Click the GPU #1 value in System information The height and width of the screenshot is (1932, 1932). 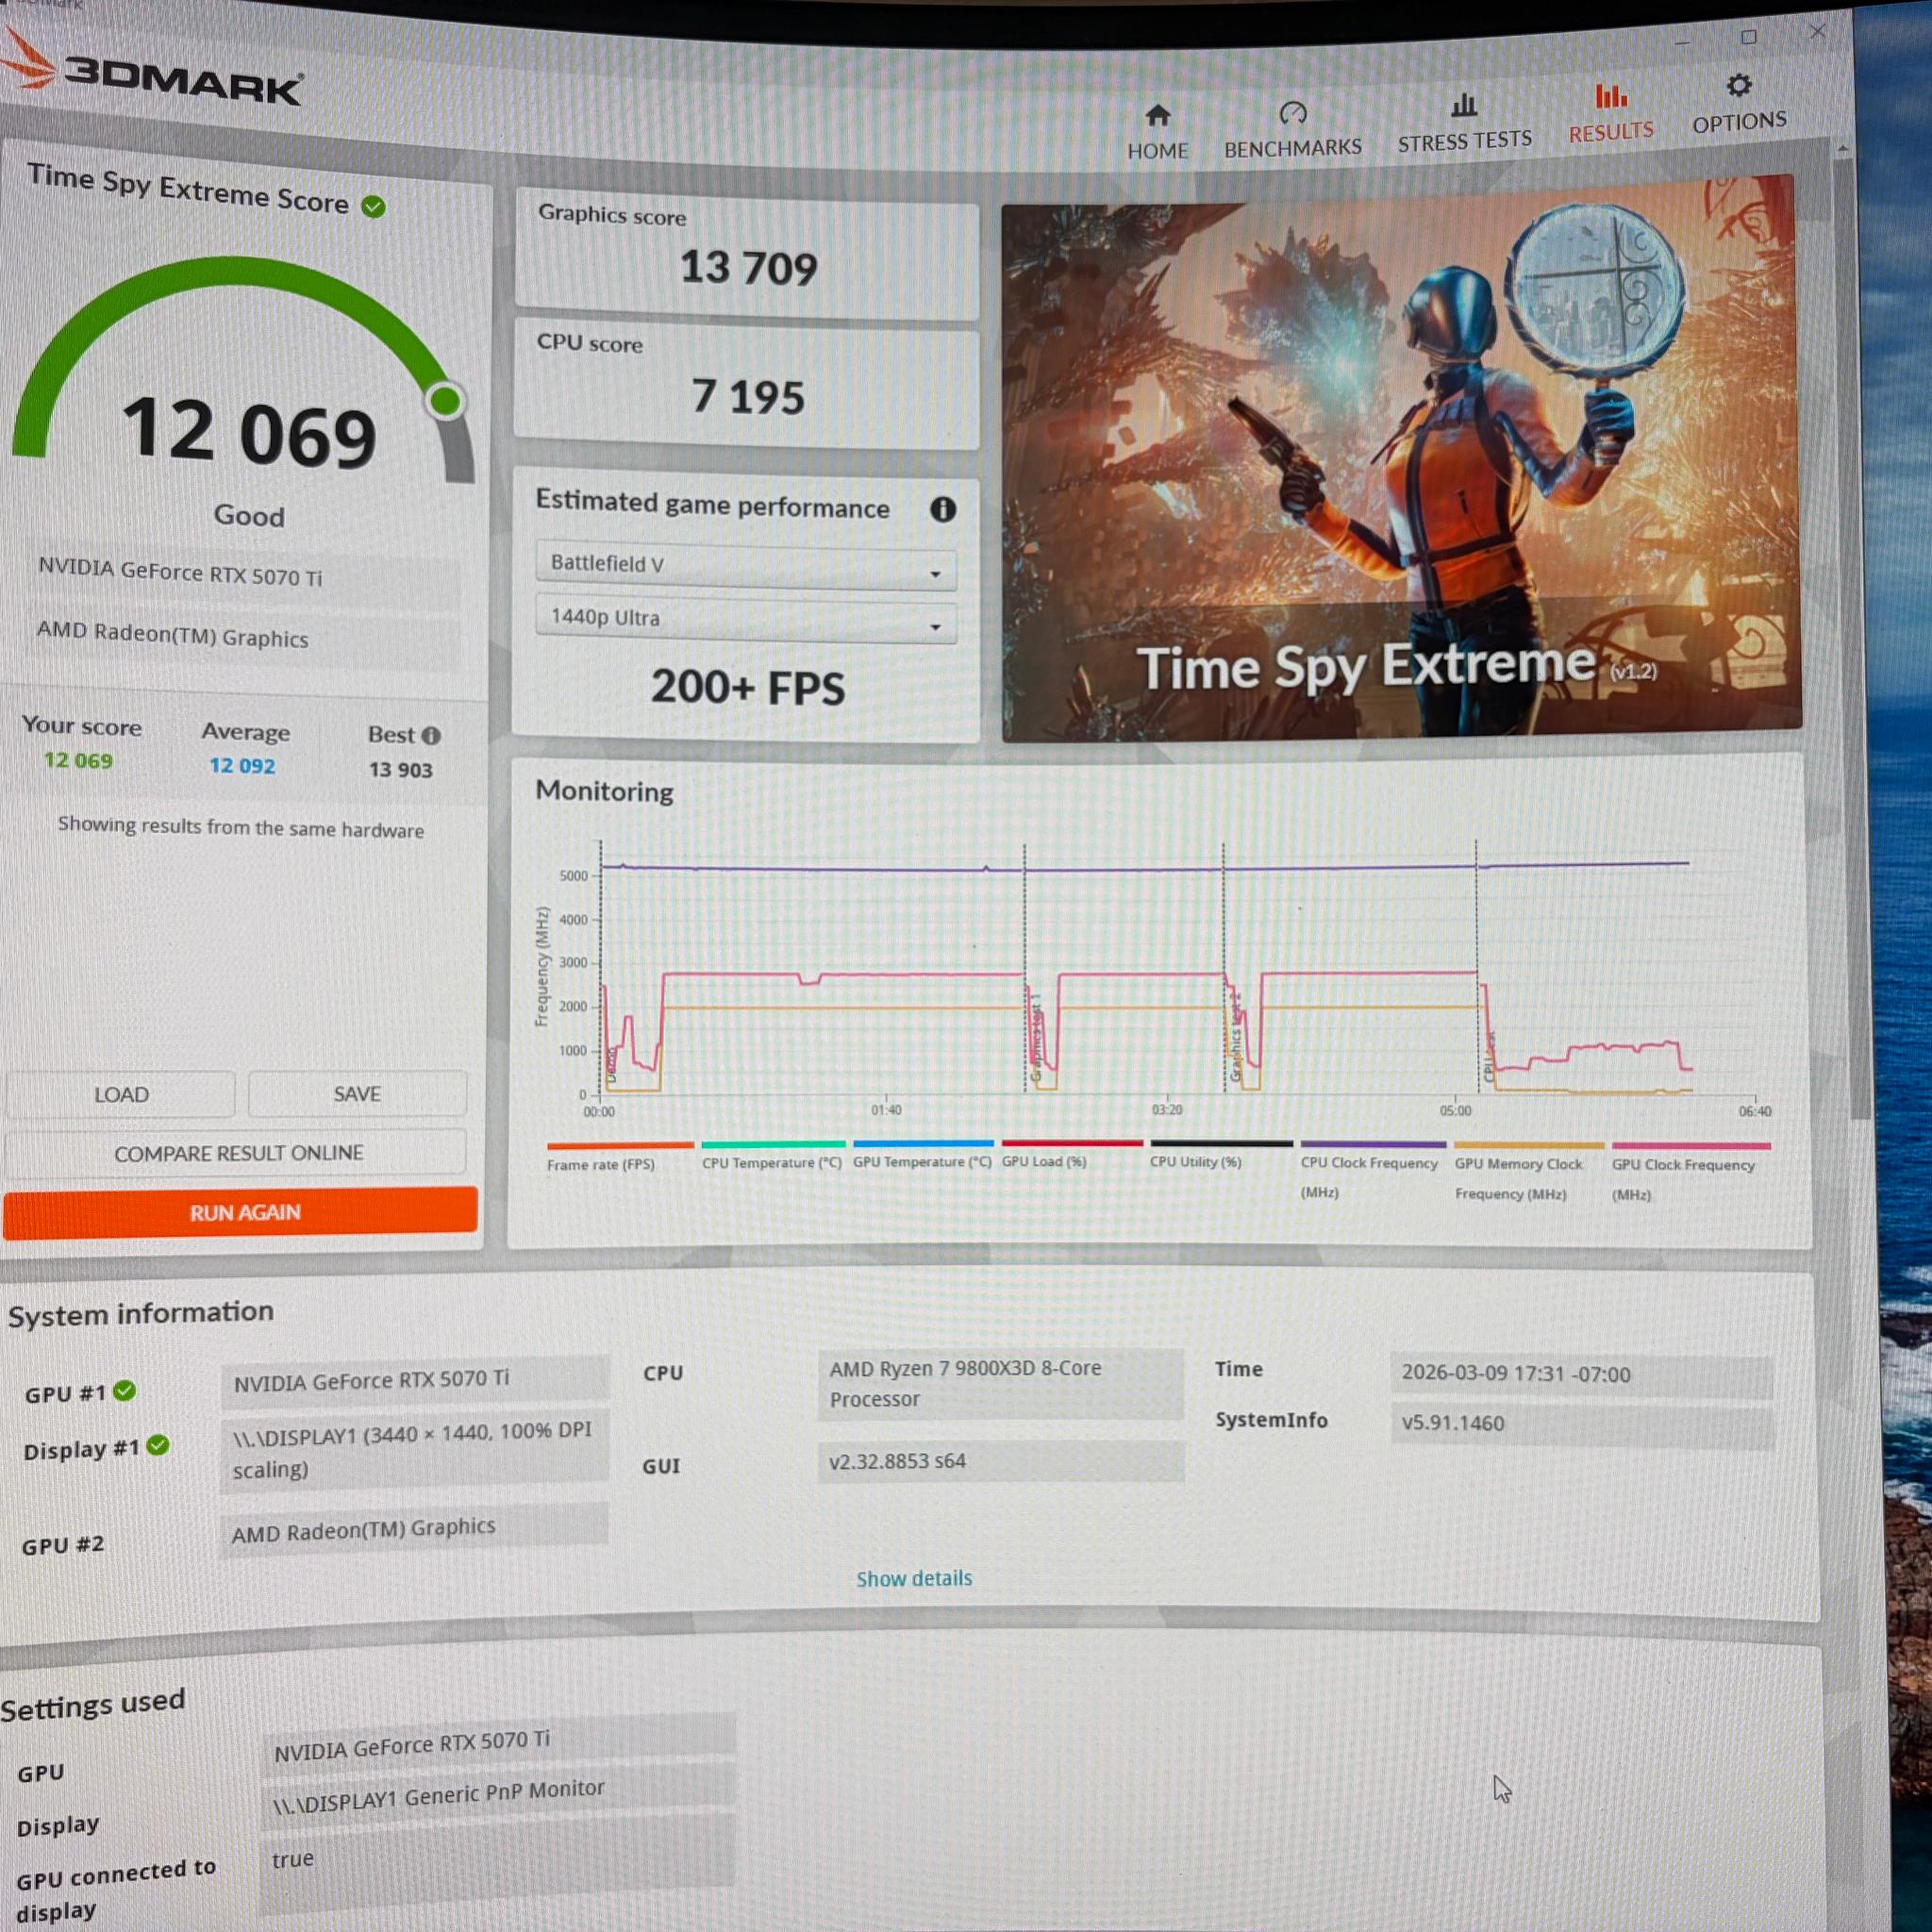tap(415, 1380)
